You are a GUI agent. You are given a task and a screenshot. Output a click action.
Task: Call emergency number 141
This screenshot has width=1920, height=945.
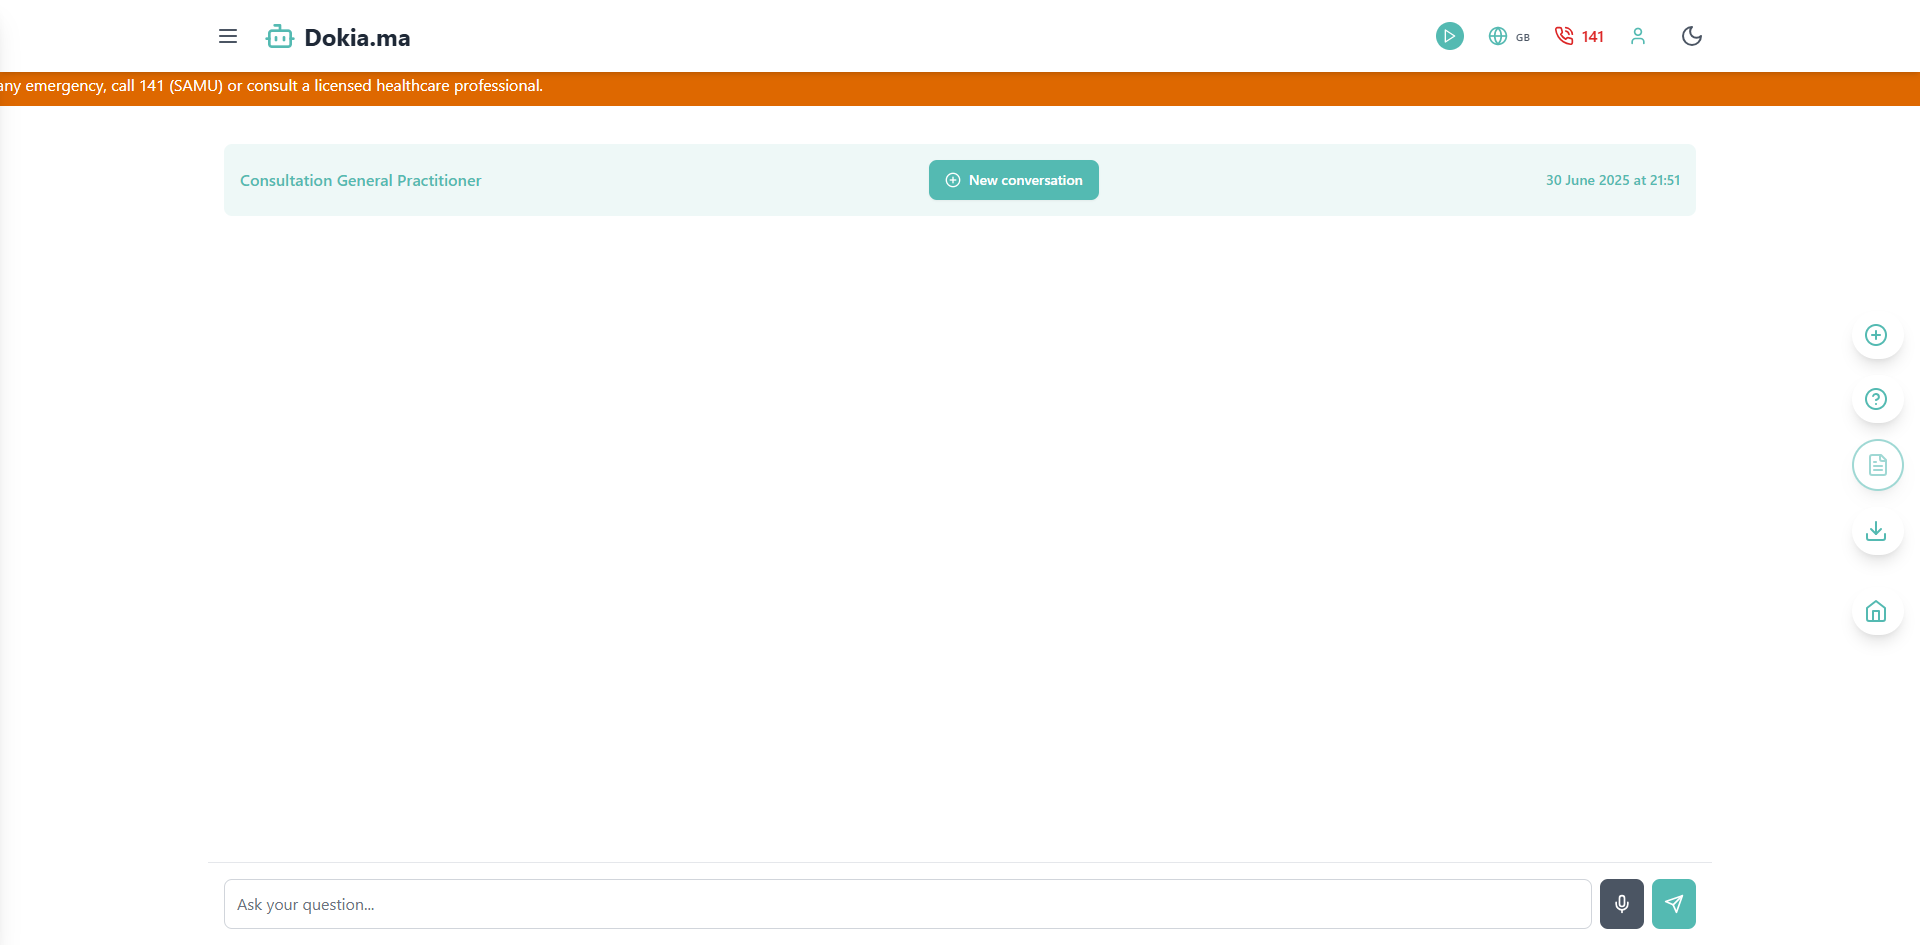[1579, 36]
